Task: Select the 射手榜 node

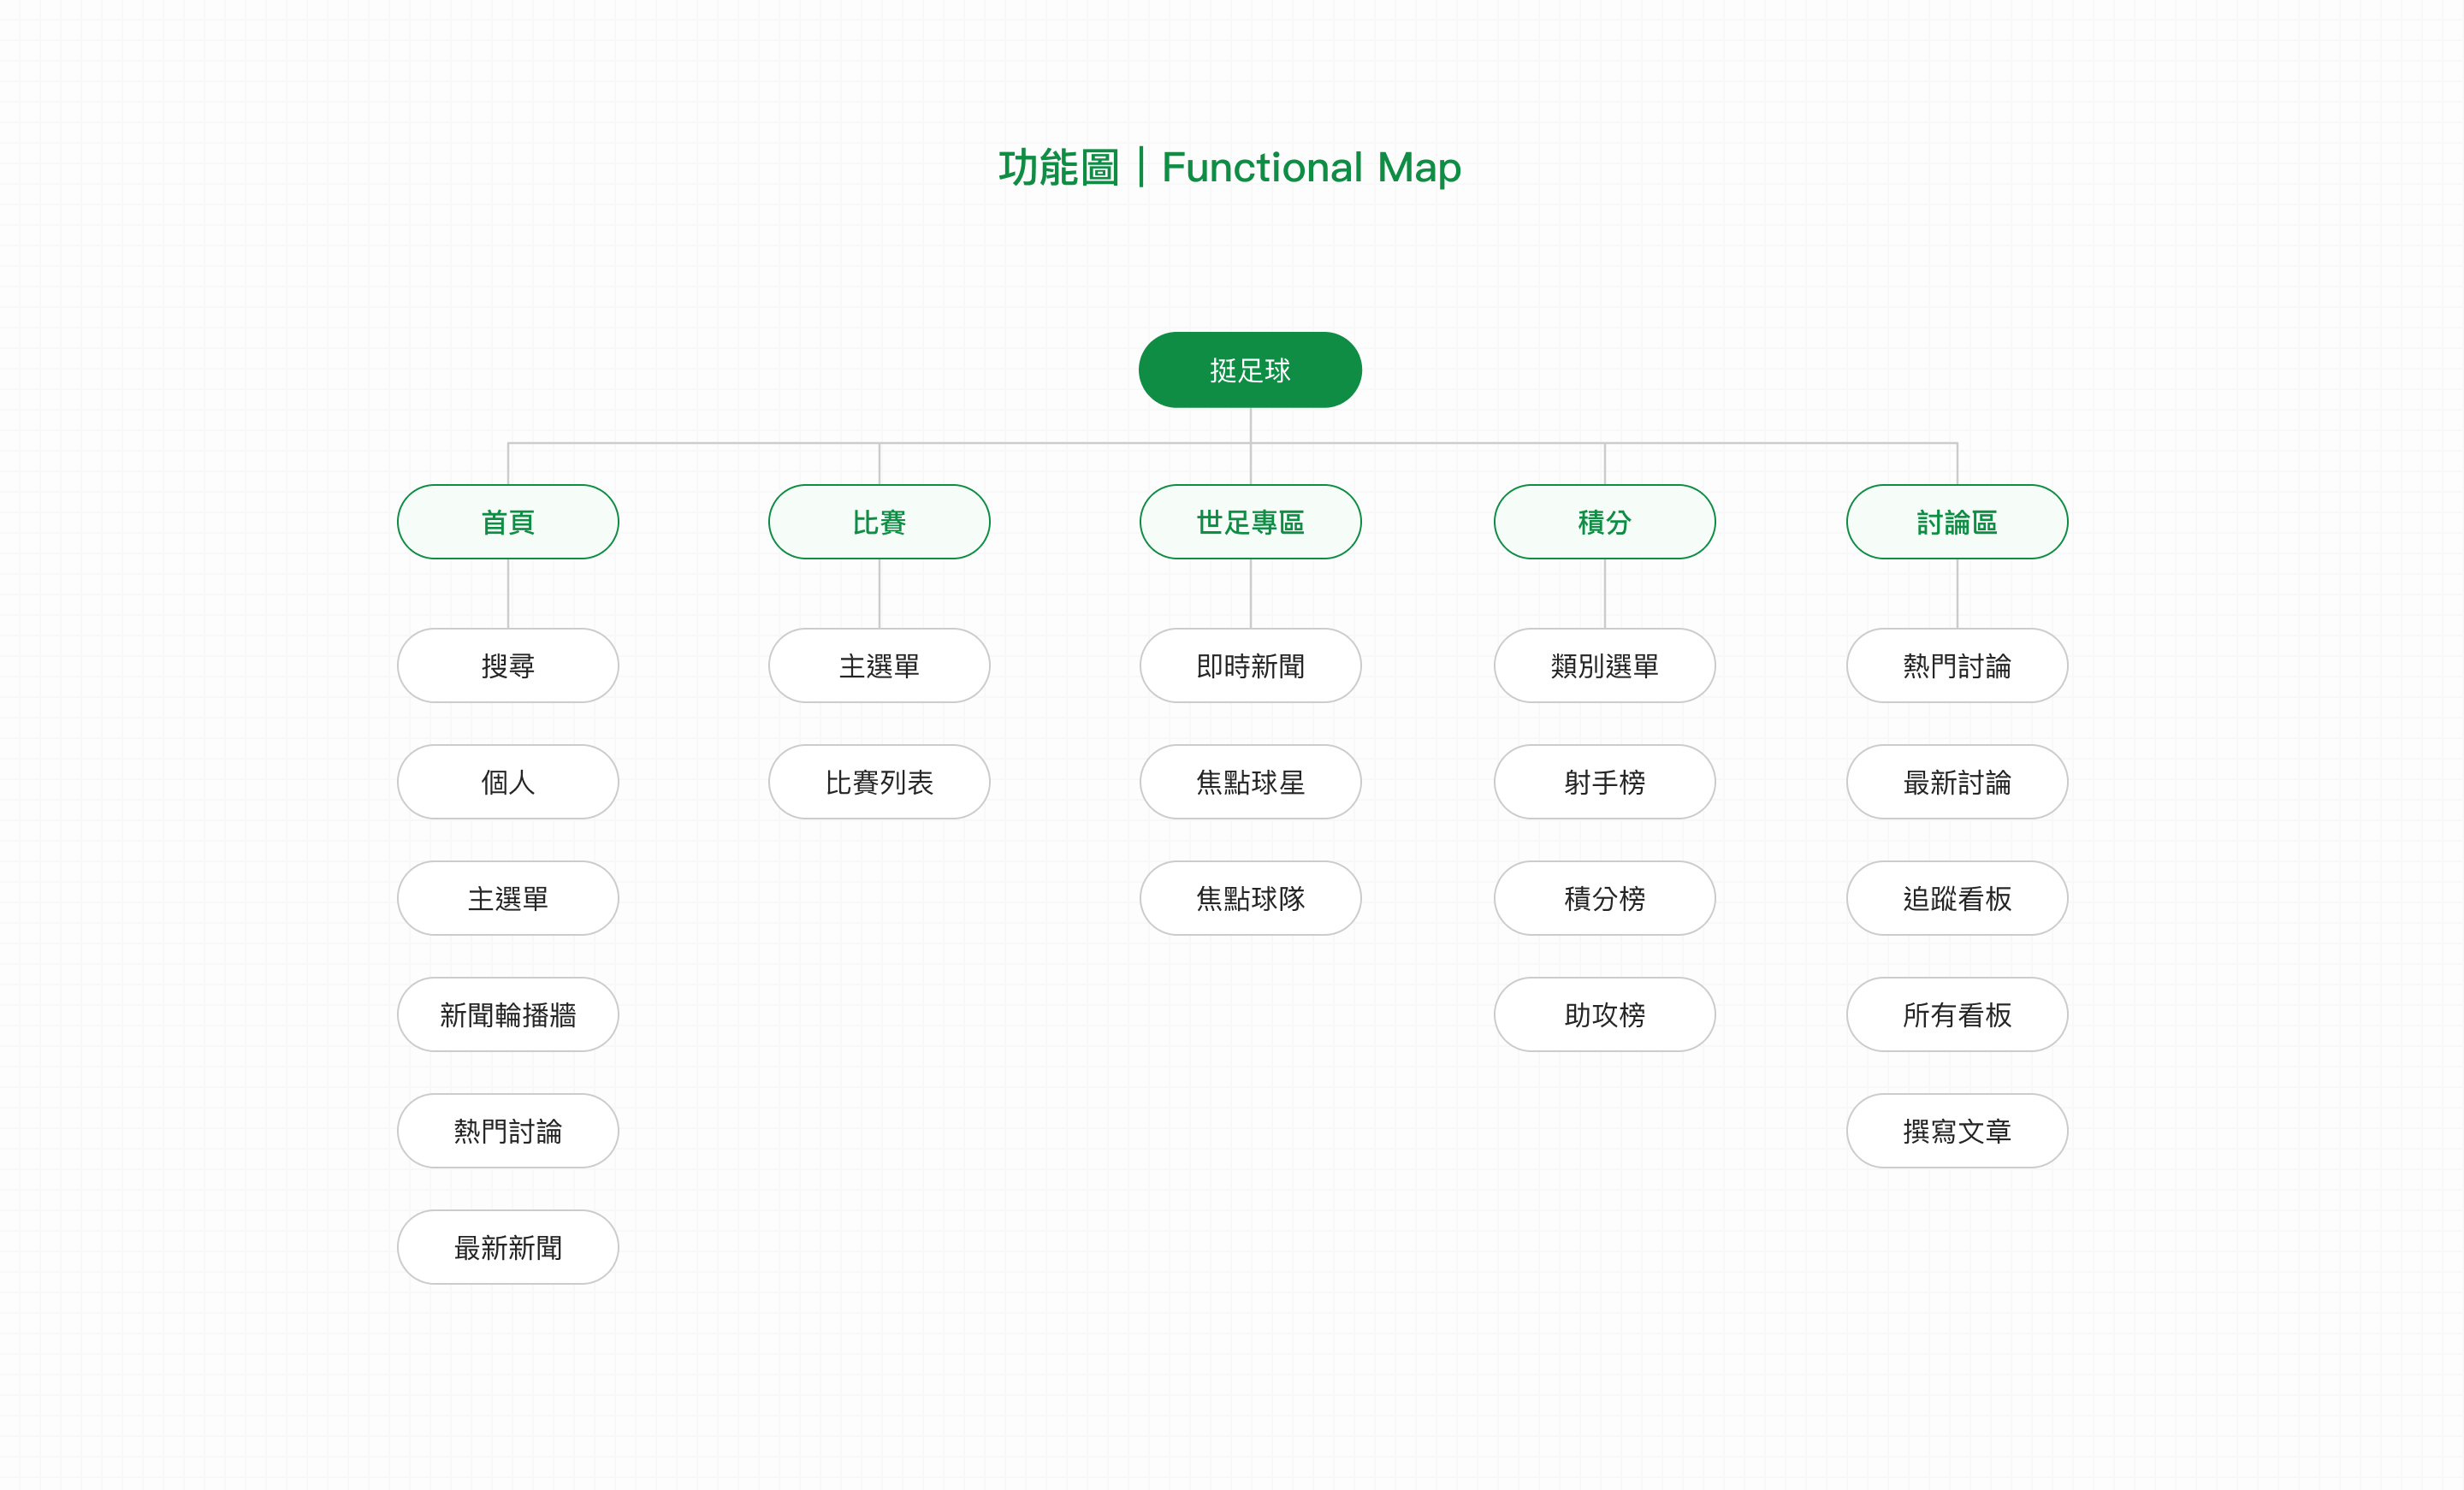Action: [x=1604, y=782]
